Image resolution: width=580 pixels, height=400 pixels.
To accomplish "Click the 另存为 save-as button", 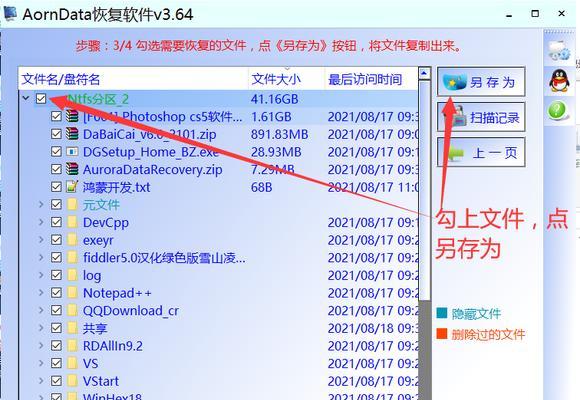I will (481, 82).
